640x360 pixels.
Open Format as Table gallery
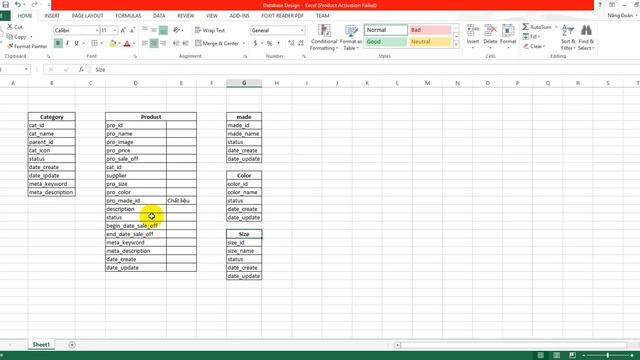tap(351, 38)
